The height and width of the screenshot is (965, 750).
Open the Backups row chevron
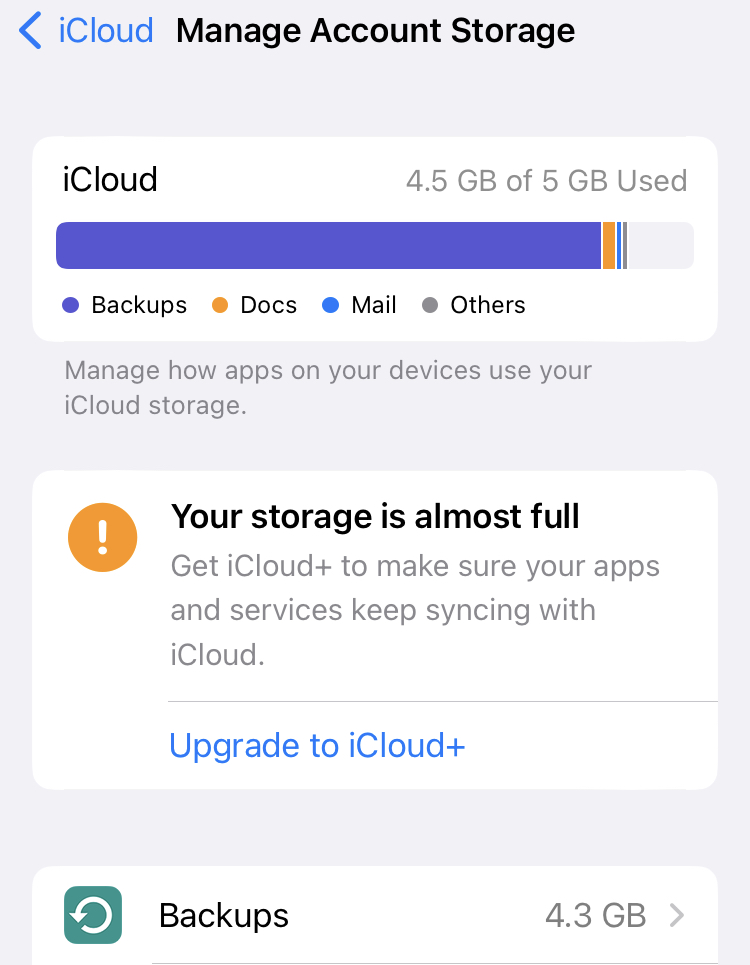coord(677,915)
